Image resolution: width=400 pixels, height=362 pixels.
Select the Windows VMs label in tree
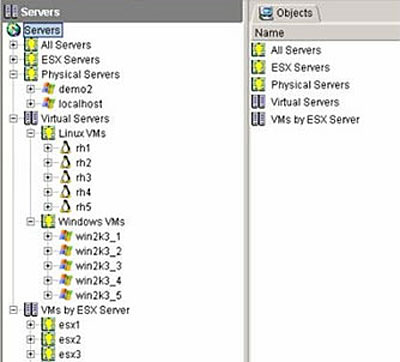[x=92, y=222]
